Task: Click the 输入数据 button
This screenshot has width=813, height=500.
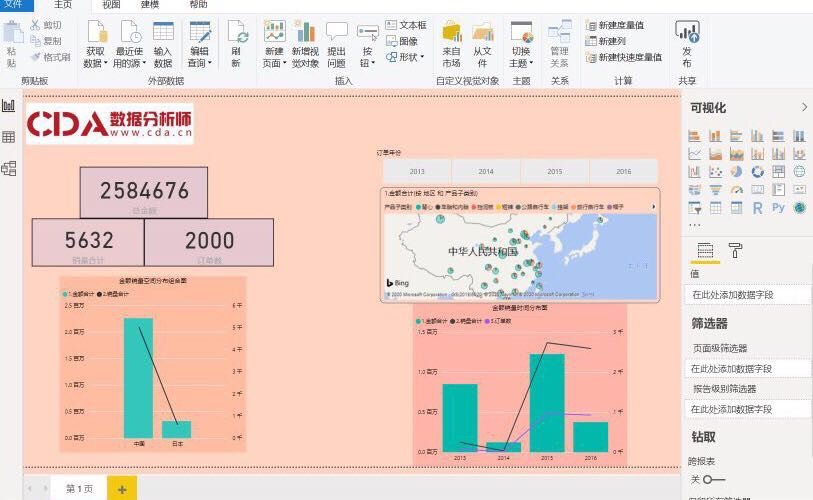Action: coord(163,44)
